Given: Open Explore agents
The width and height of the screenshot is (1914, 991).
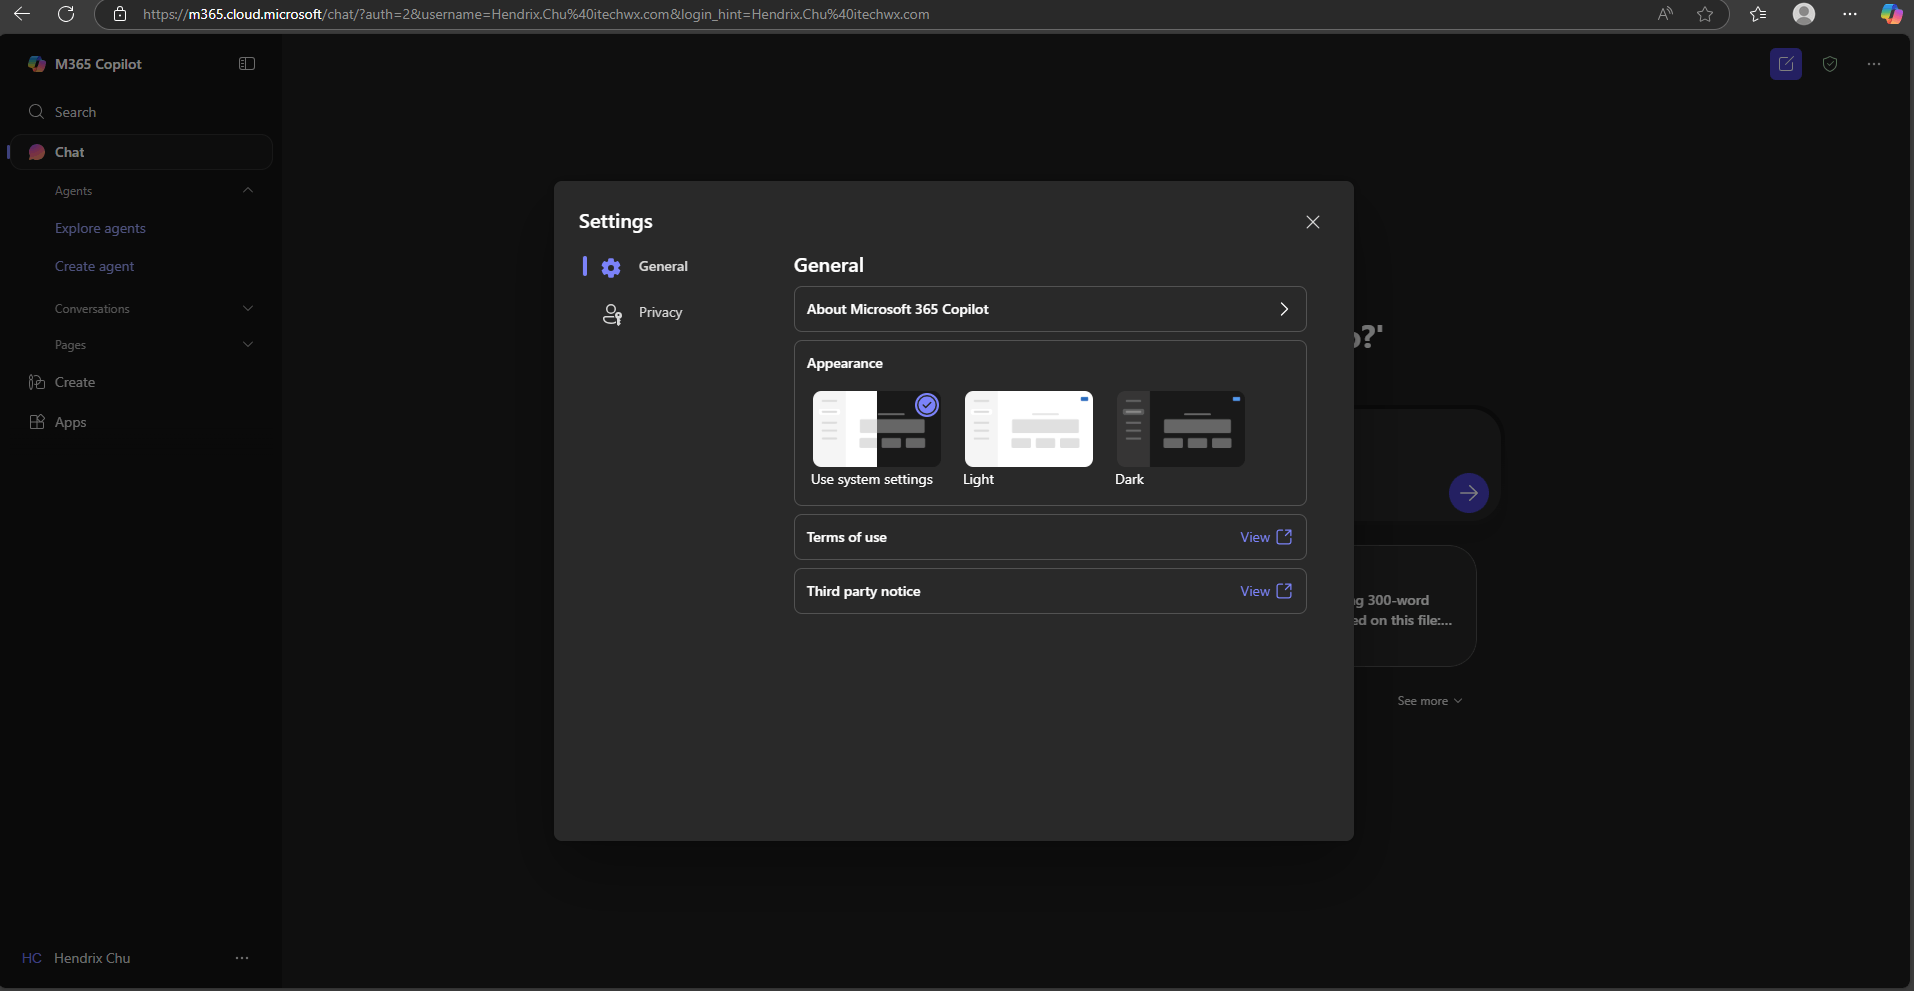Looking at the screenshot, I should click(100, 228).
